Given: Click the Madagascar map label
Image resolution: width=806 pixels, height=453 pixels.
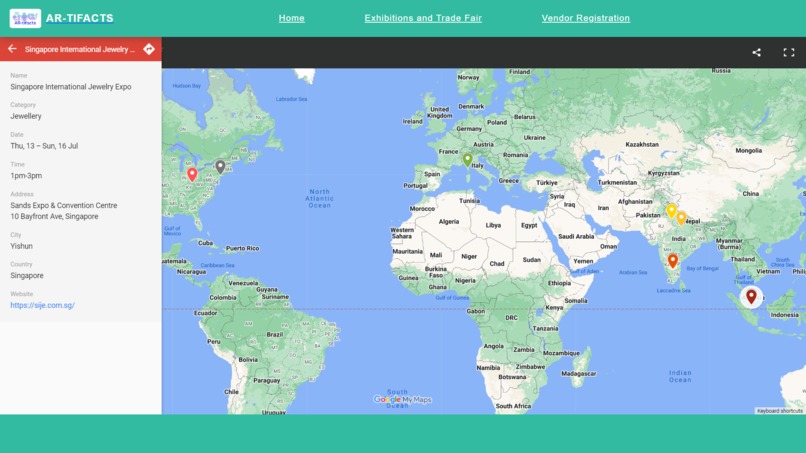Looking at the screenshot, I should click(579, 374).
